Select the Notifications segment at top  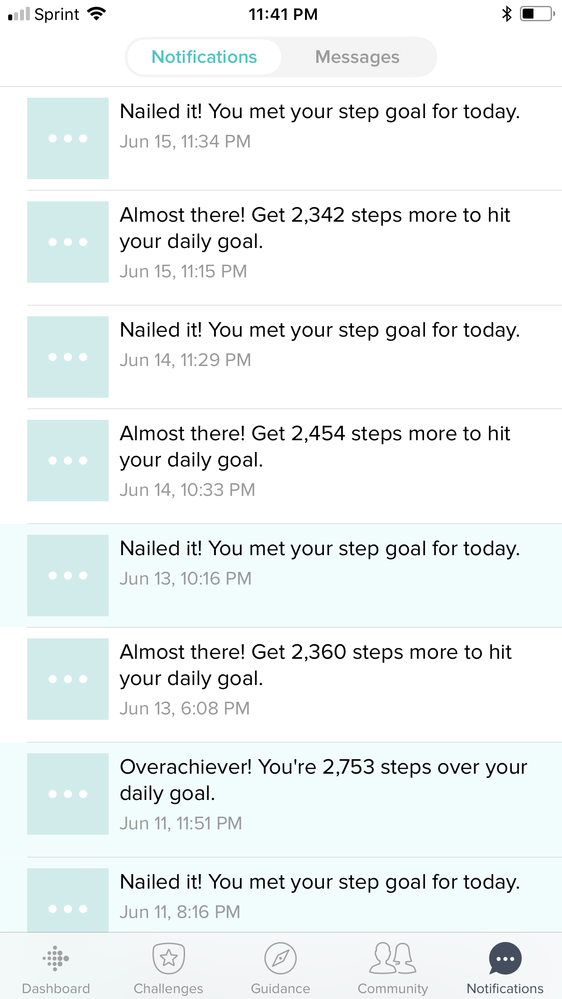[204, 57]
